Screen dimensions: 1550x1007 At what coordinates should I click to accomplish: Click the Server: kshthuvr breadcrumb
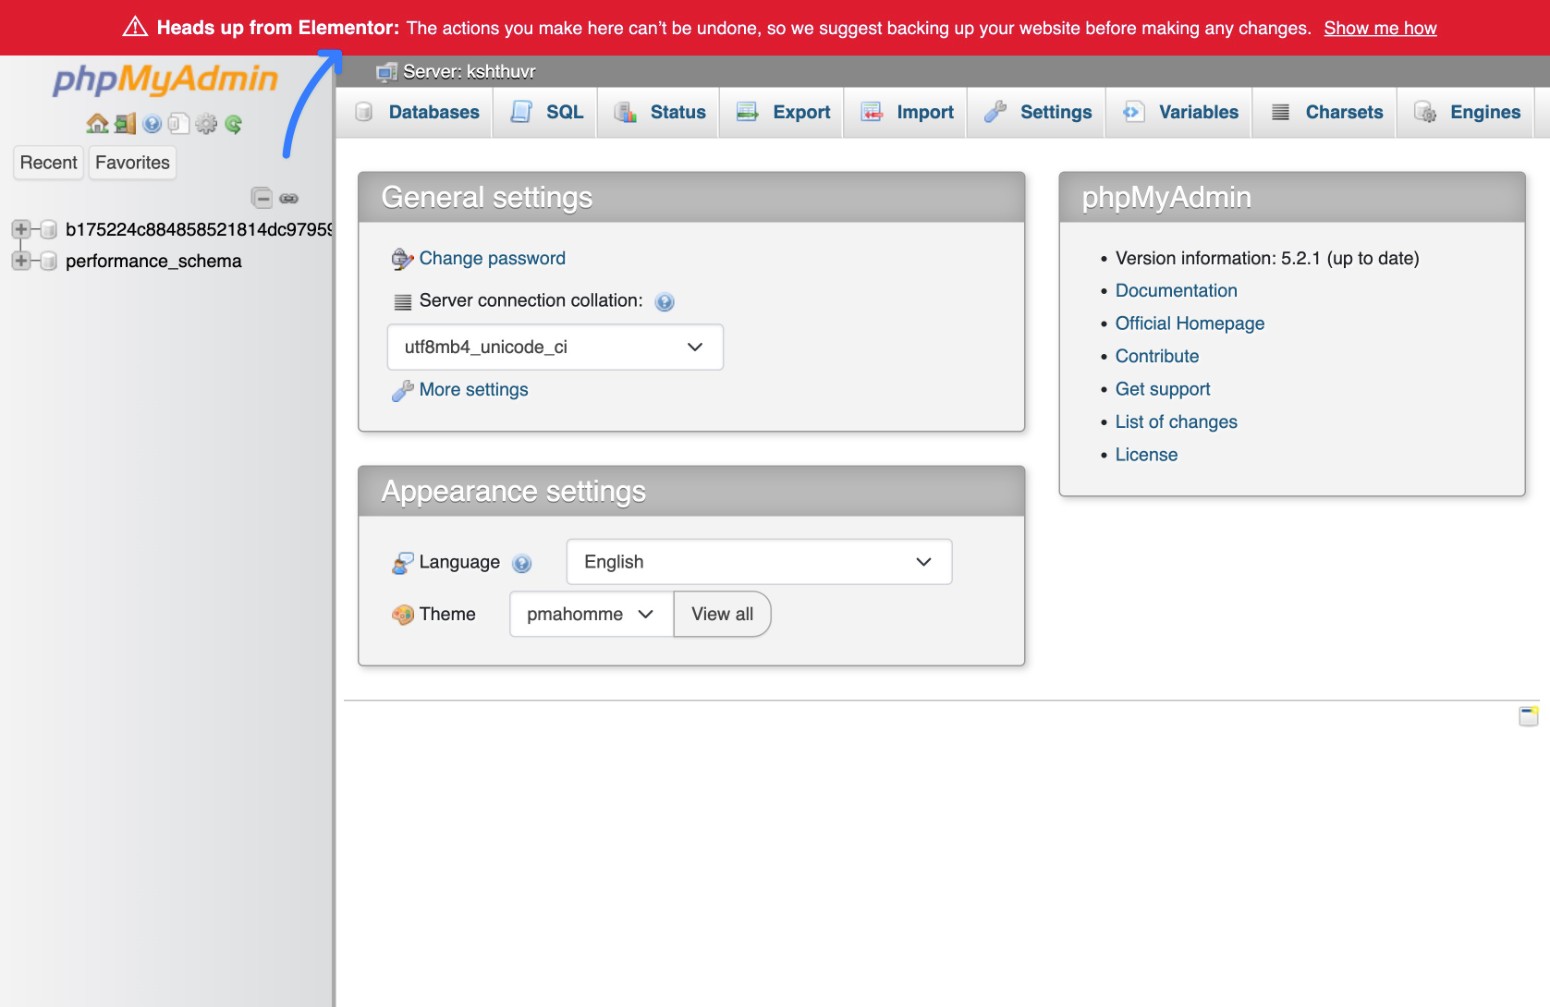pyautogui.click(x=469, y=72)
